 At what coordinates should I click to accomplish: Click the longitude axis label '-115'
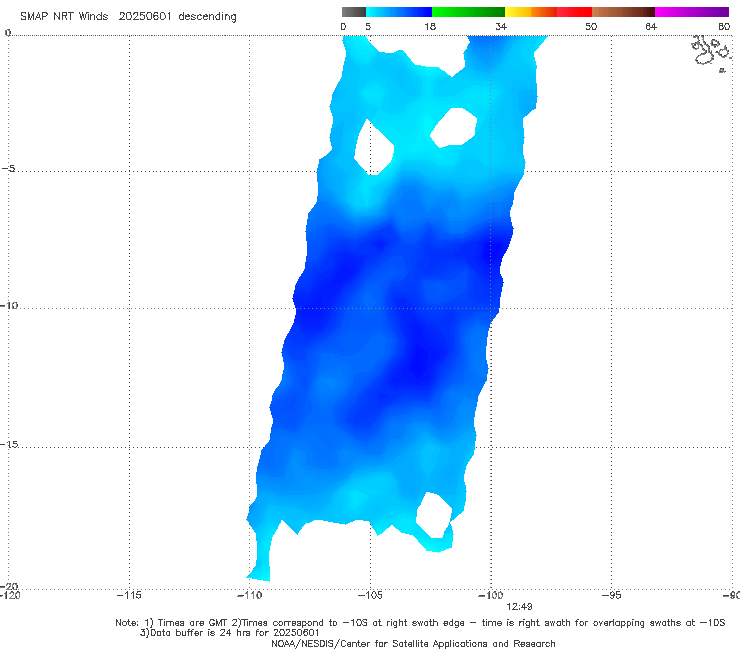(129, 595)
